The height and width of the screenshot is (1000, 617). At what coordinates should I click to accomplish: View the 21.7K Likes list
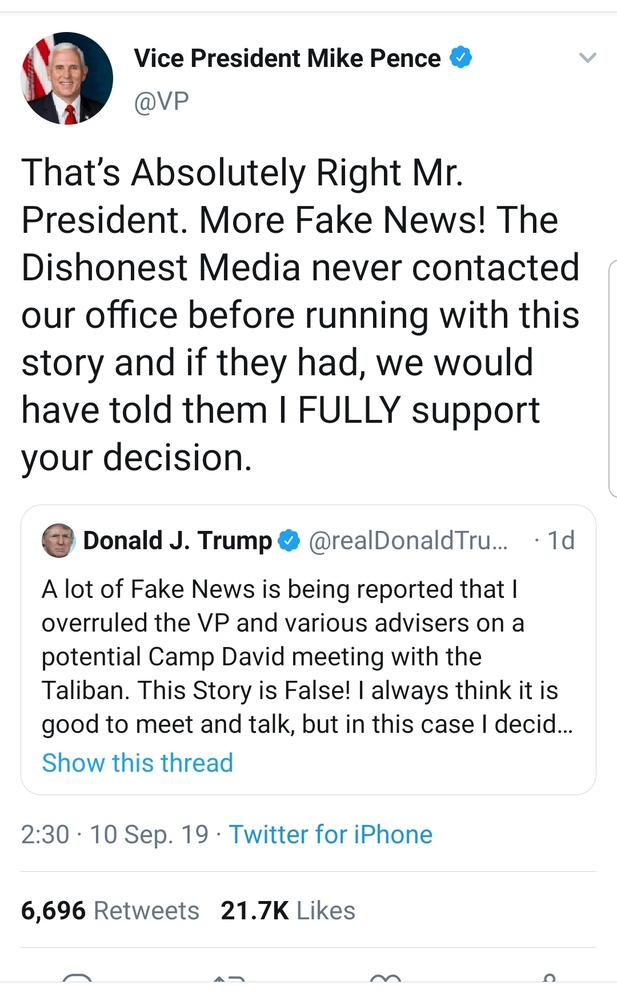[288, 911]
